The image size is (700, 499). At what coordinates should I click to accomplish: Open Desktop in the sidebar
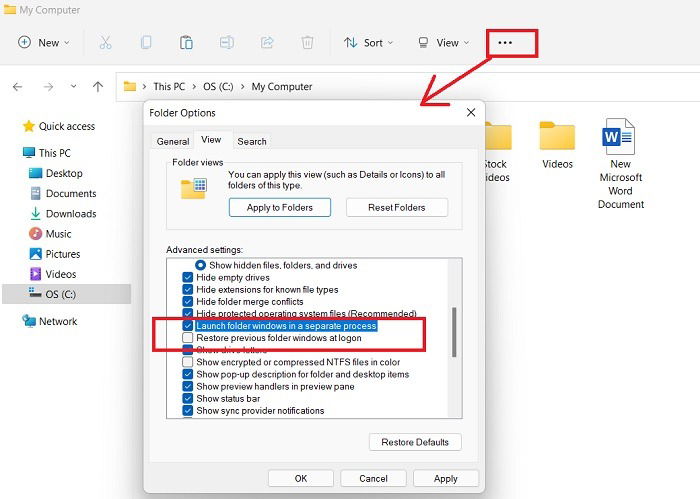pos(56,173)
